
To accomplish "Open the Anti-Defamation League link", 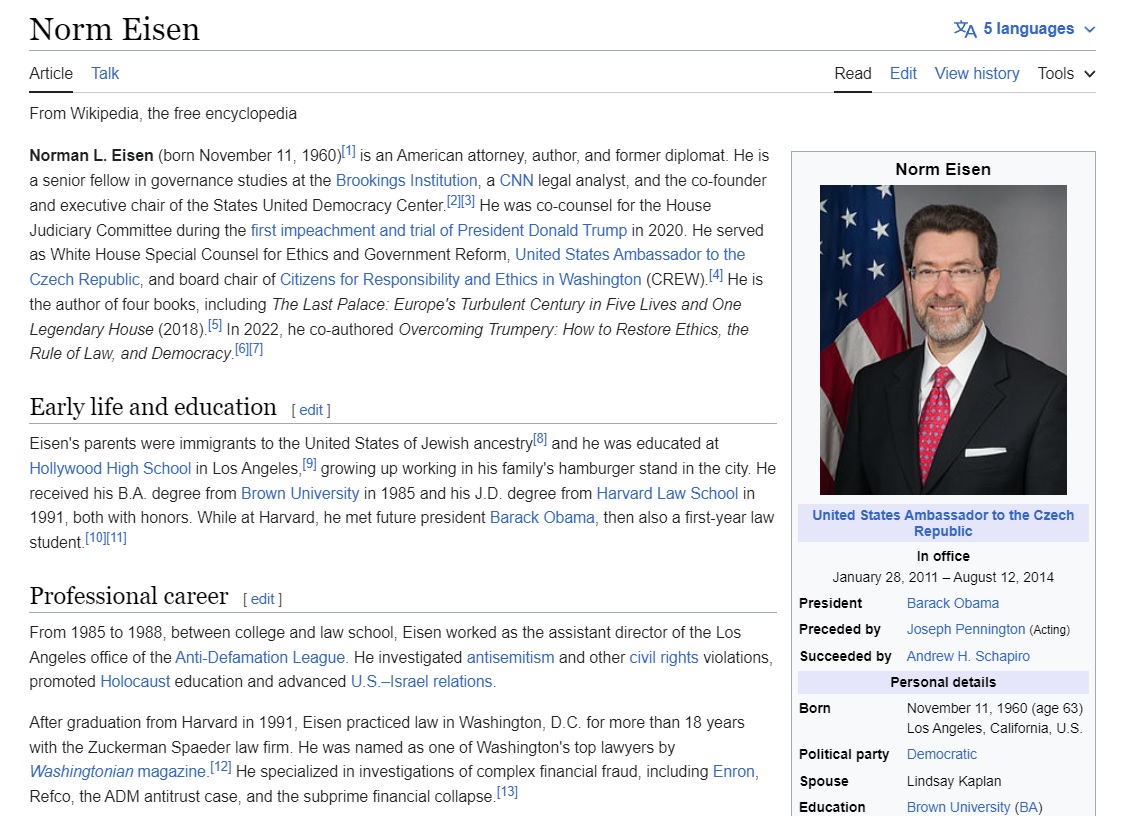I will [260, 658].
